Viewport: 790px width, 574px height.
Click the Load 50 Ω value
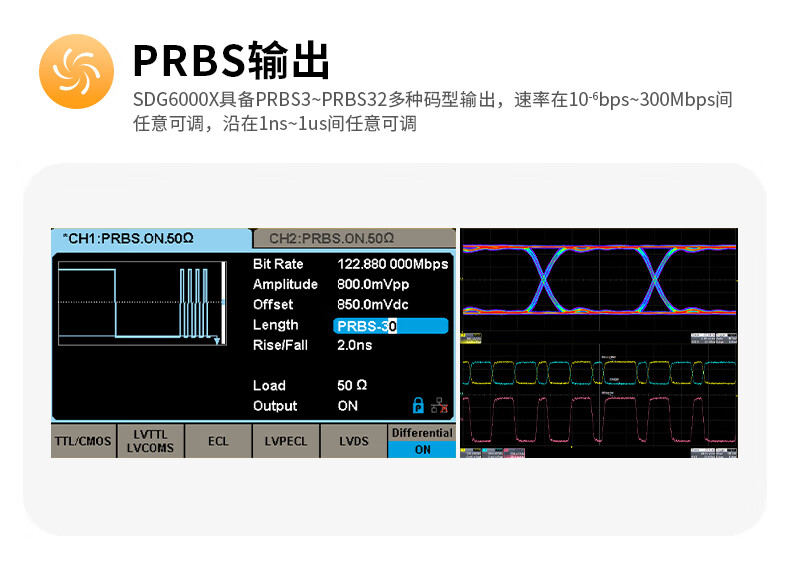click(352, 385)
